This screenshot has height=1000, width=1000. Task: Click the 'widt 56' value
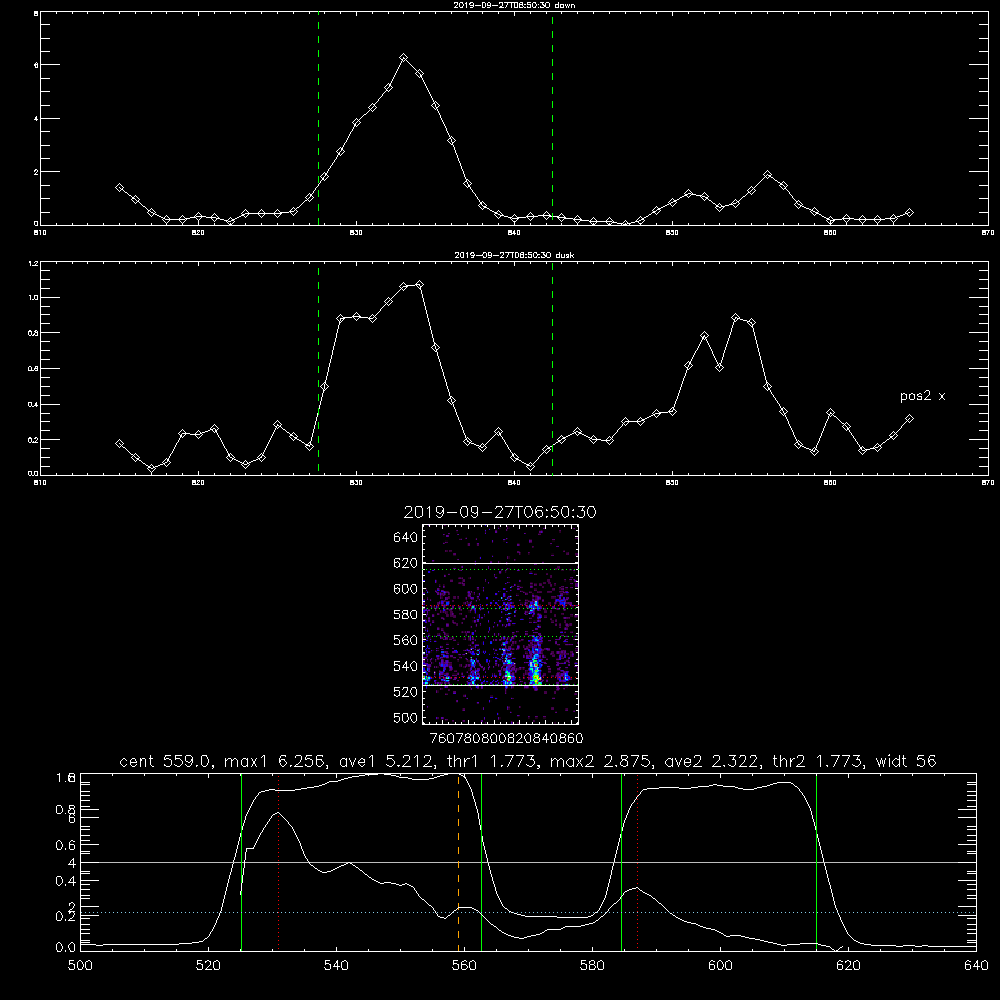[x=906, y=761]
